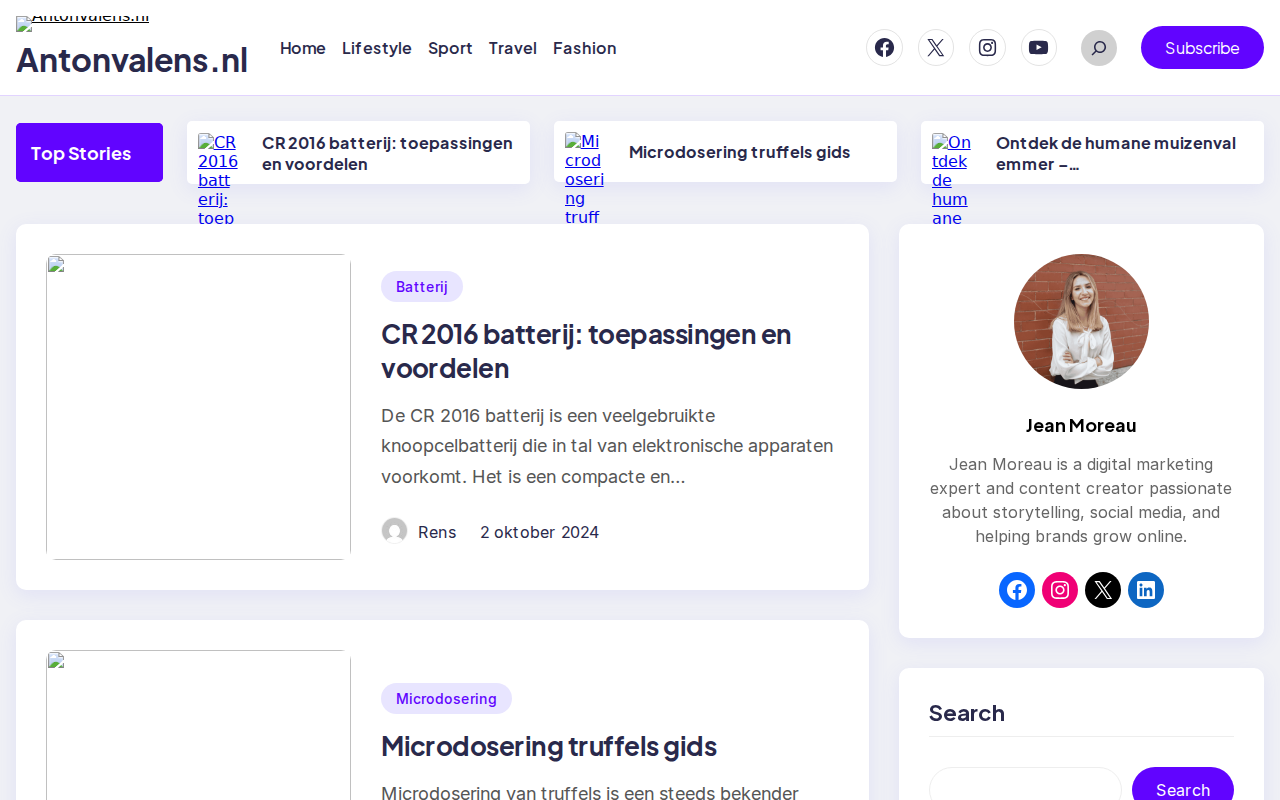
Task: Click the sidebar Search heading
Action: coord(967,713)
